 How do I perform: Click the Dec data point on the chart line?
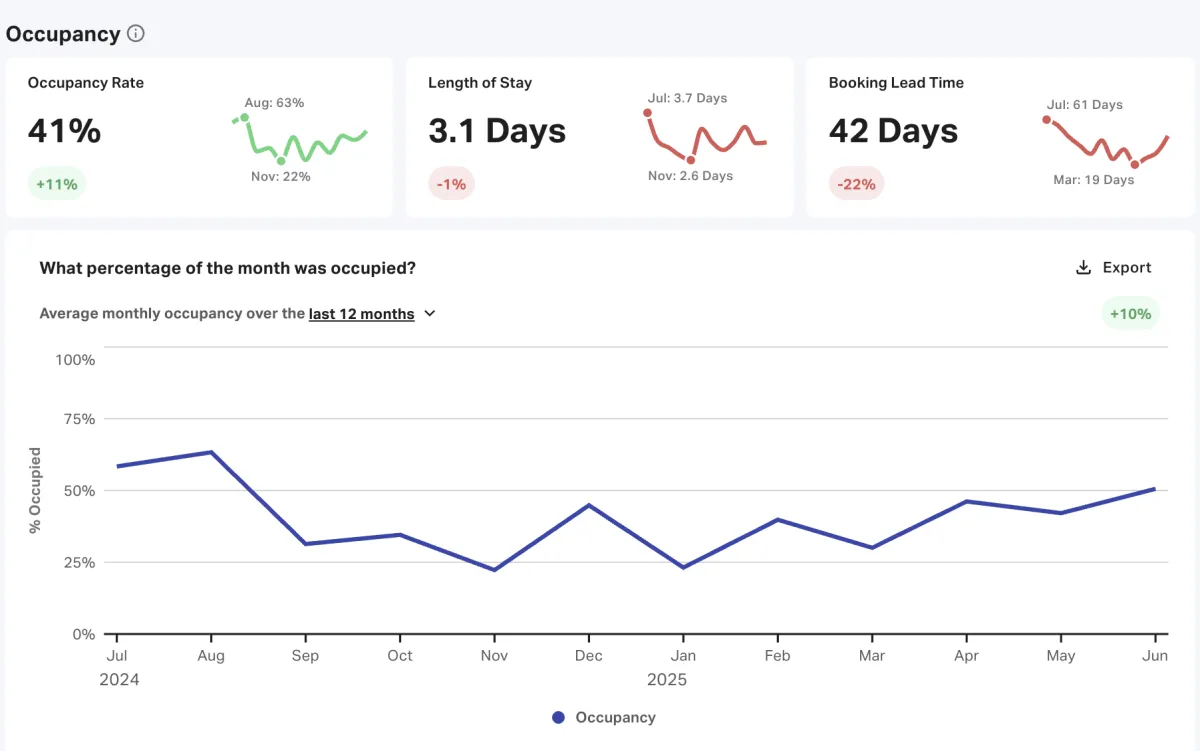589,505
